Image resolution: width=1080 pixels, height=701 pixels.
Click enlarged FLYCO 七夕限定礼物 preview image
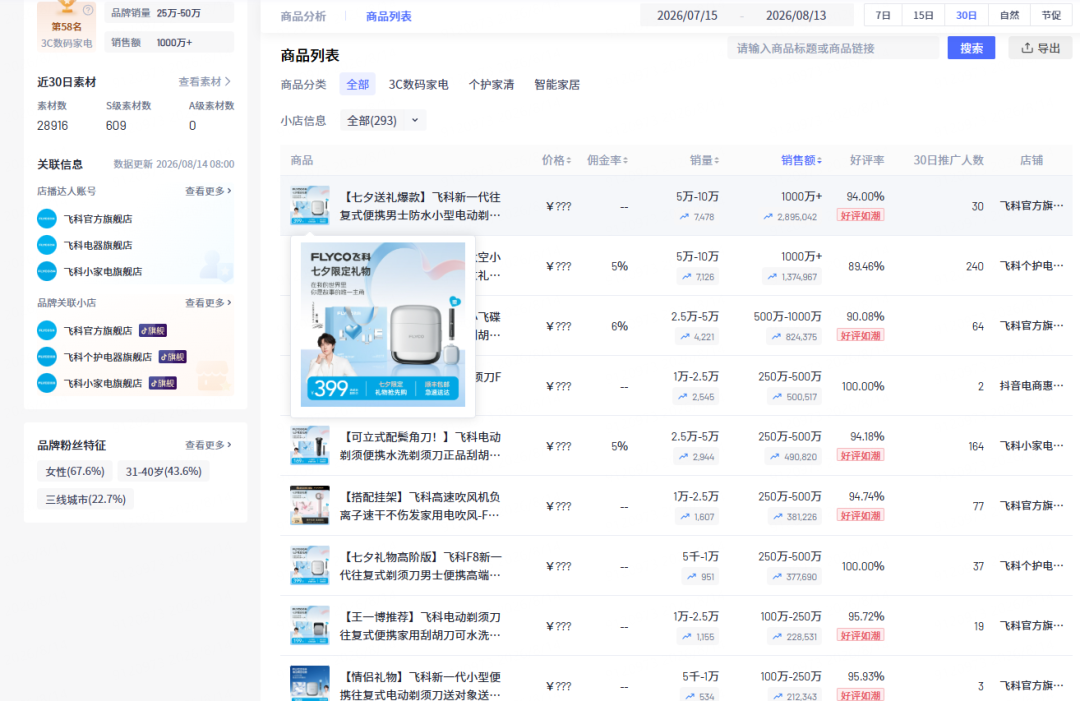point(383,324)
